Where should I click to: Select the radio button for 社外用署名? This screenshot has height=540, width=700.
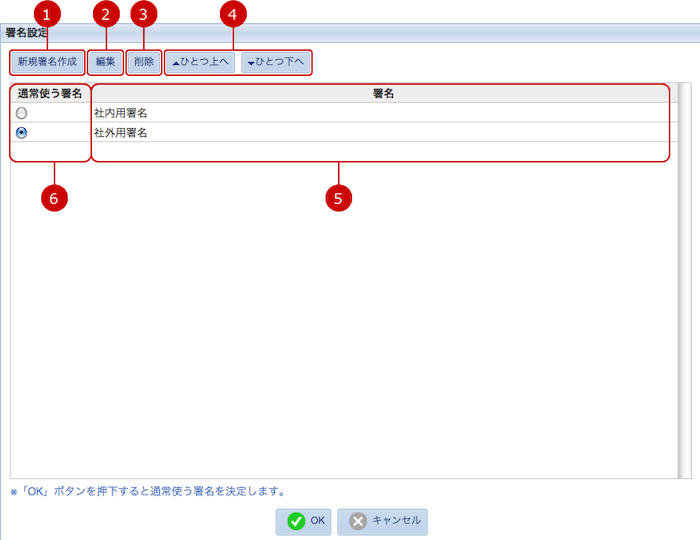pos(21,132)
